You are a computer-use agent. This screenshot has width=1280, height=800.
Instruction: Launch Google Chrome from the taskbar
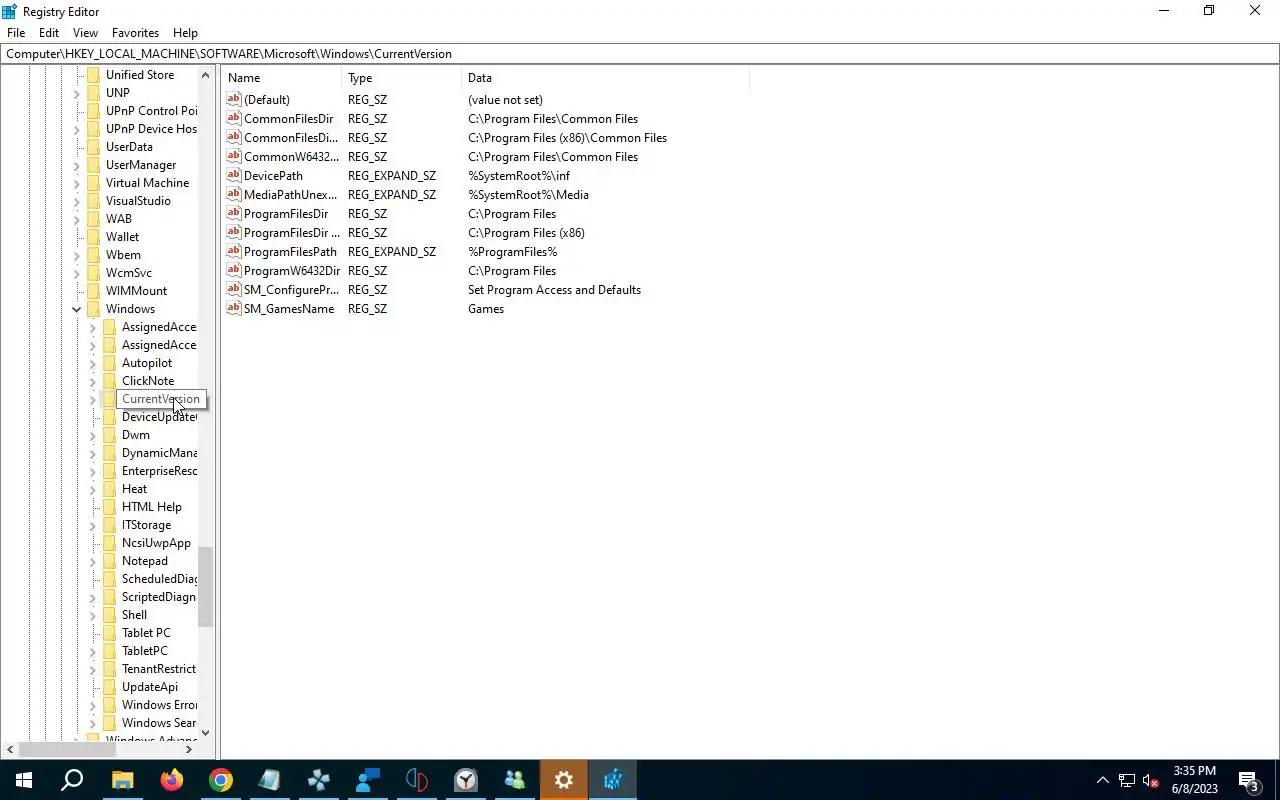[220, 780]
